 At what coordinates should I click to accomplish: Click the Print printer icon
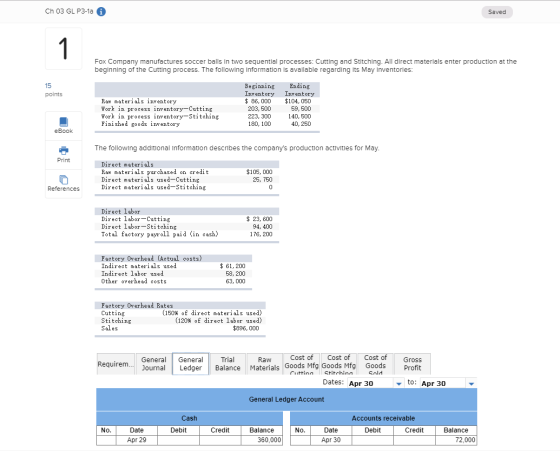click(64, 150)
